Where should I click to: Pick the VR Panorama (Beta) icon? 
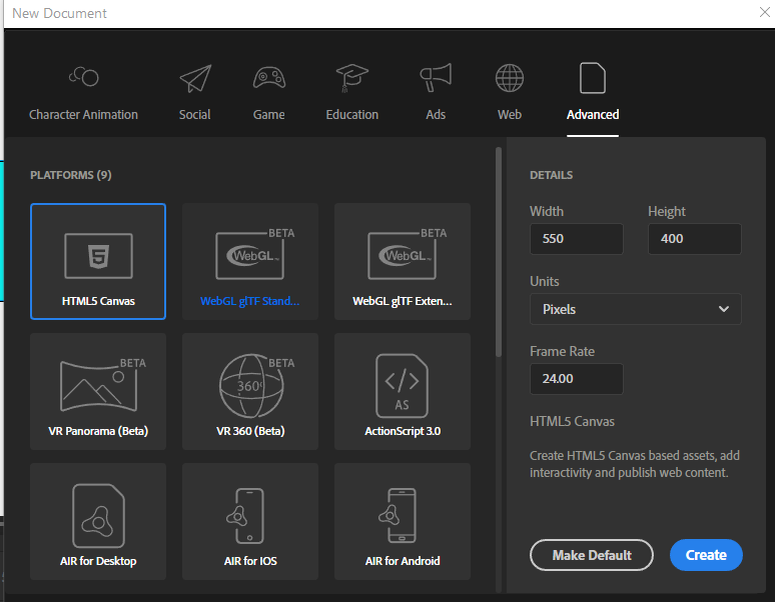coord(103,385)
